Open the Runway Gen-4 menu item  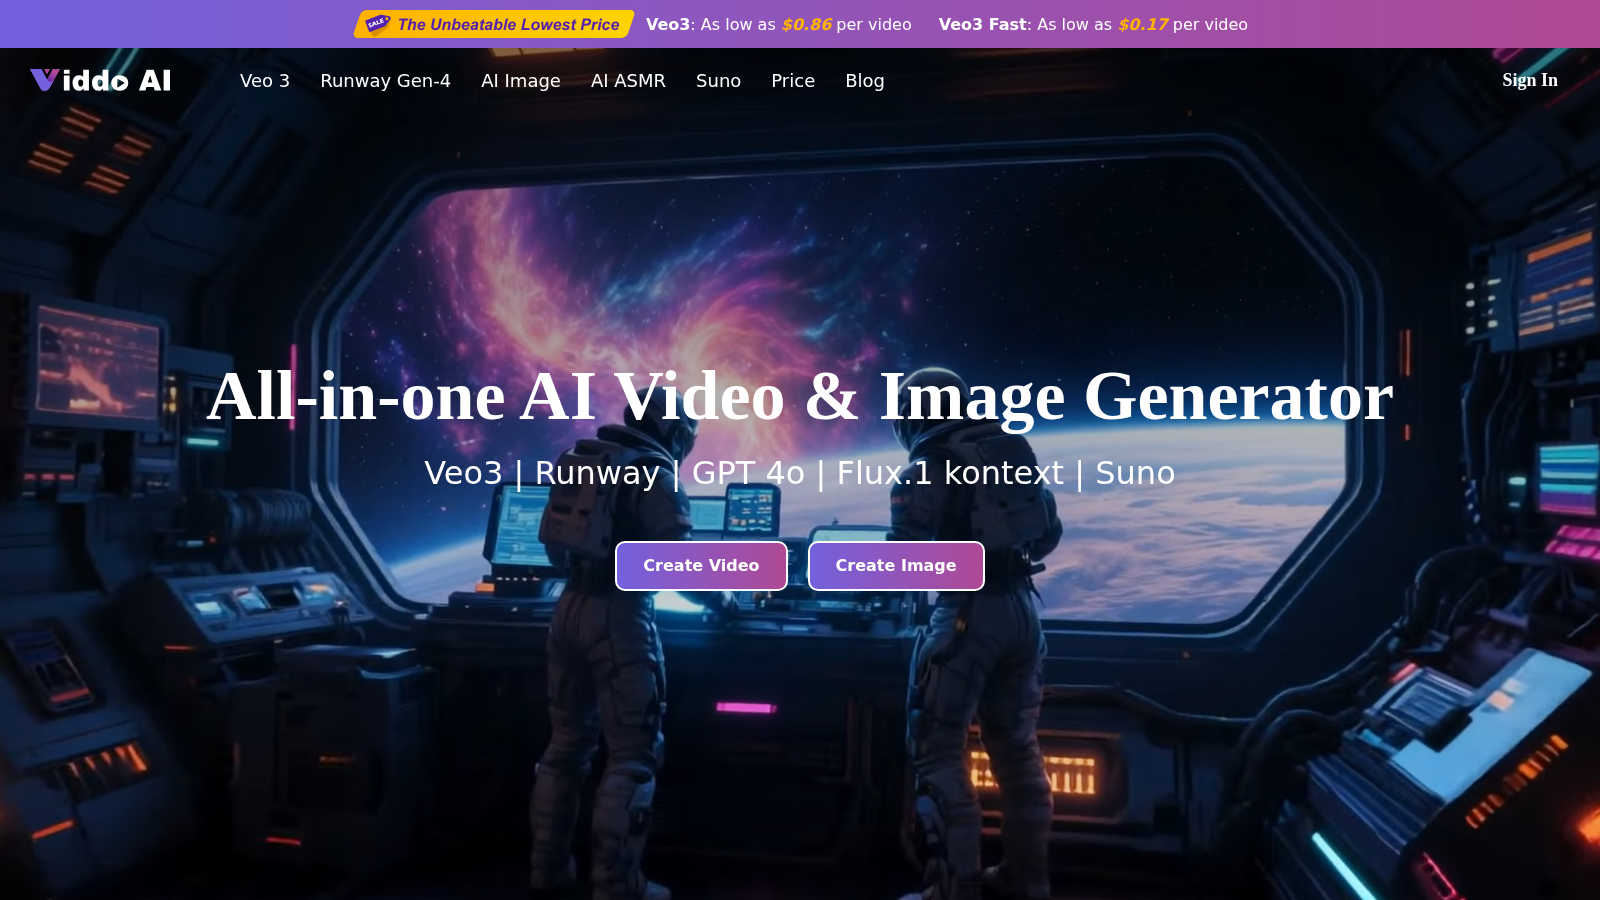tap(385, 81)
